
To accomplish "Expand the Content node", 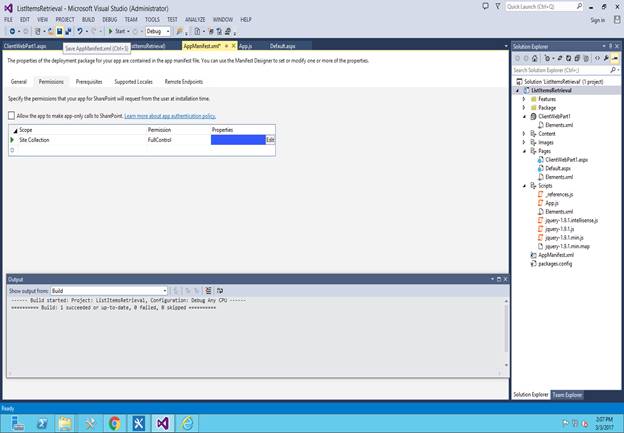I will point(524,134).
